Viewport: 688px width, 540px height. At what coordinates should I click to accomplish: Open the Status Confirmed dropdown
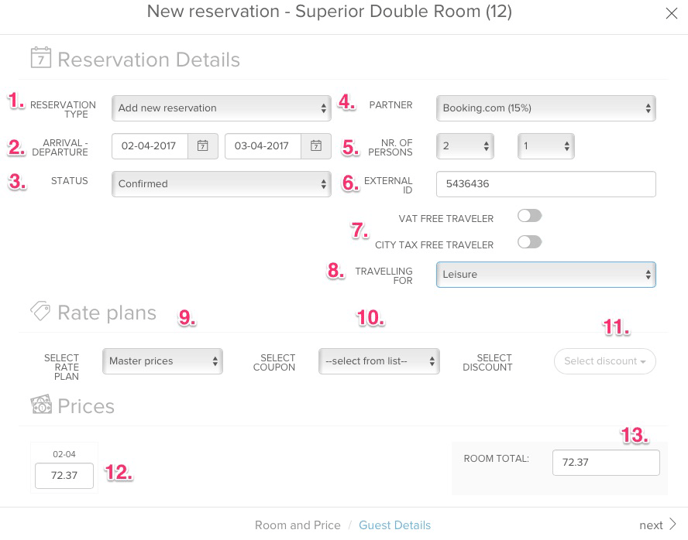(221, 184)
